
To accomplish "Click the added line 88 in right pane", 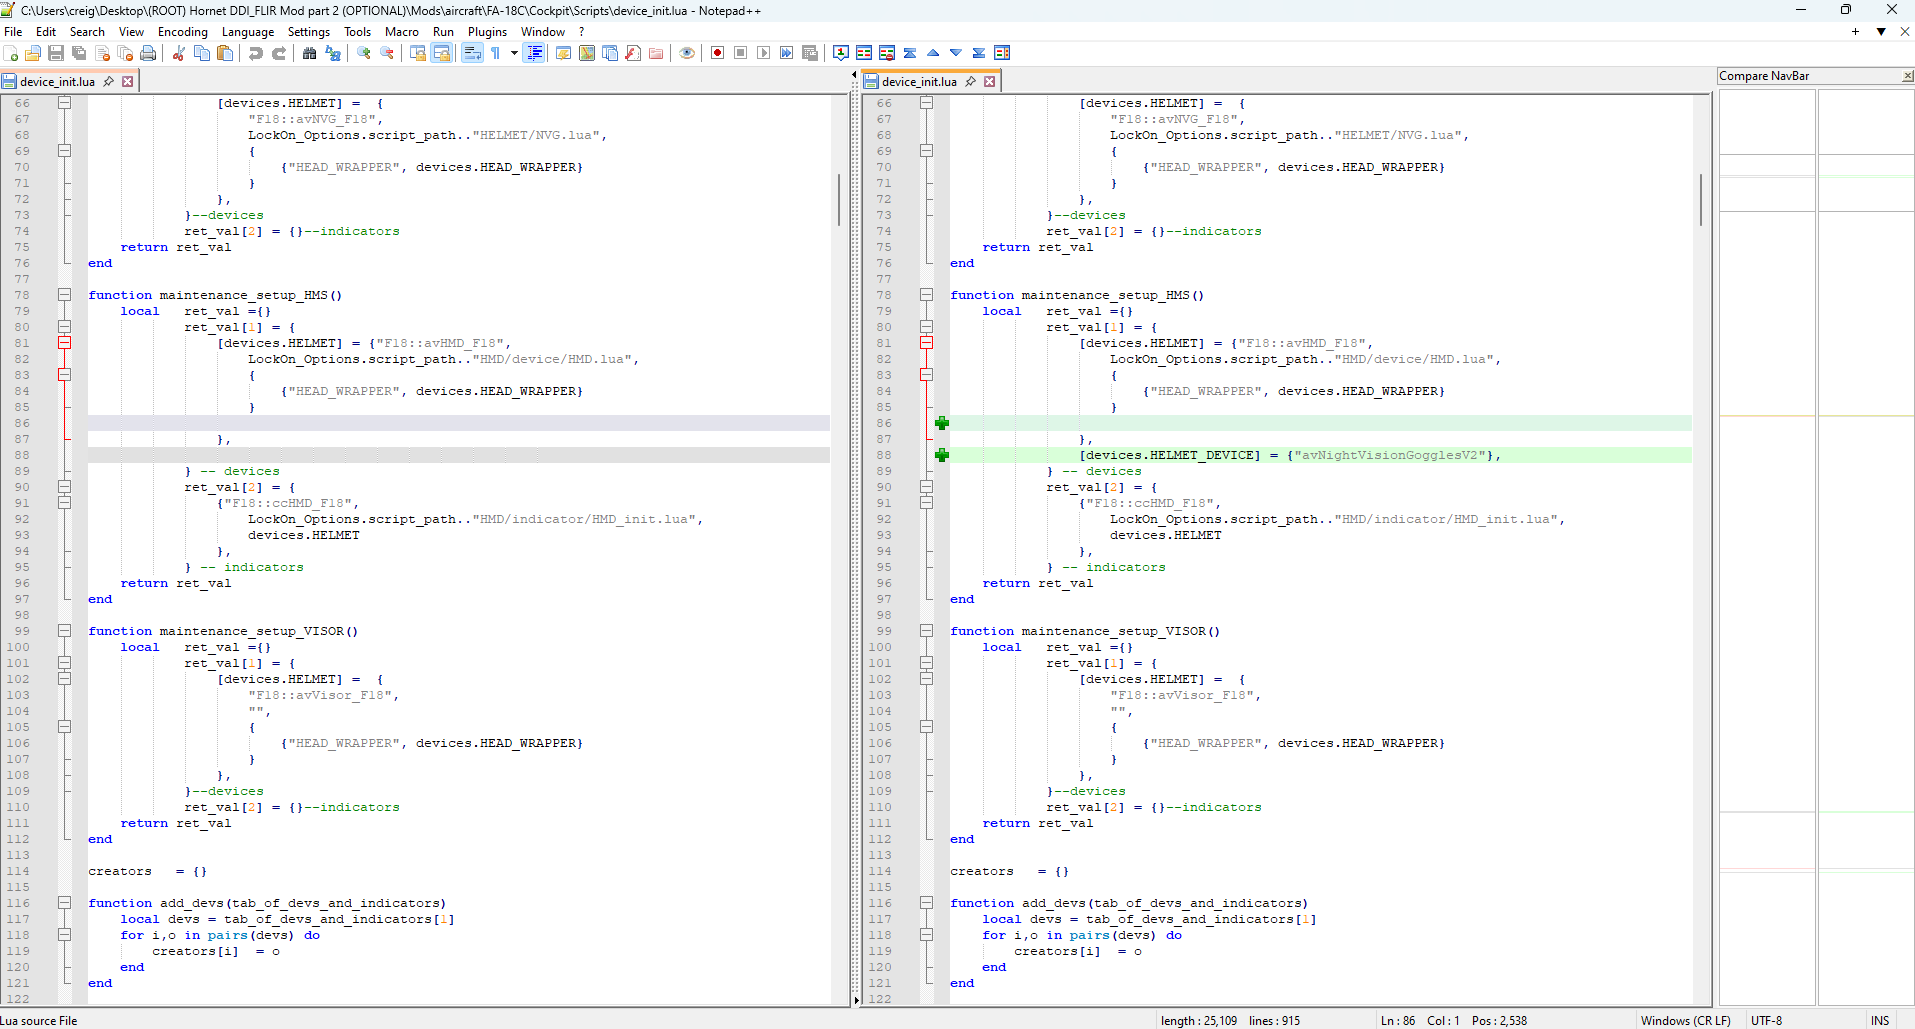I will pos(1290,455).
